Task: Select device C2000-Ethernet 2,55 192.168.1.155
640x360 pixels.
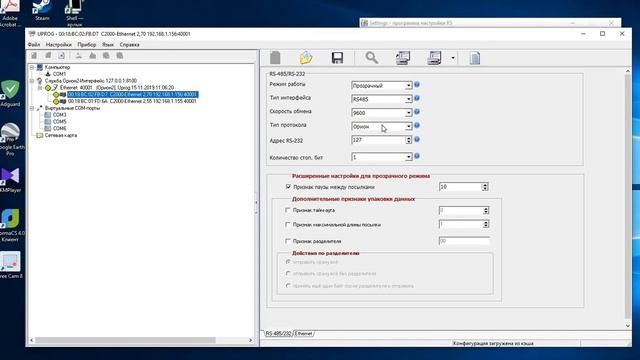Action: point(132,101)
